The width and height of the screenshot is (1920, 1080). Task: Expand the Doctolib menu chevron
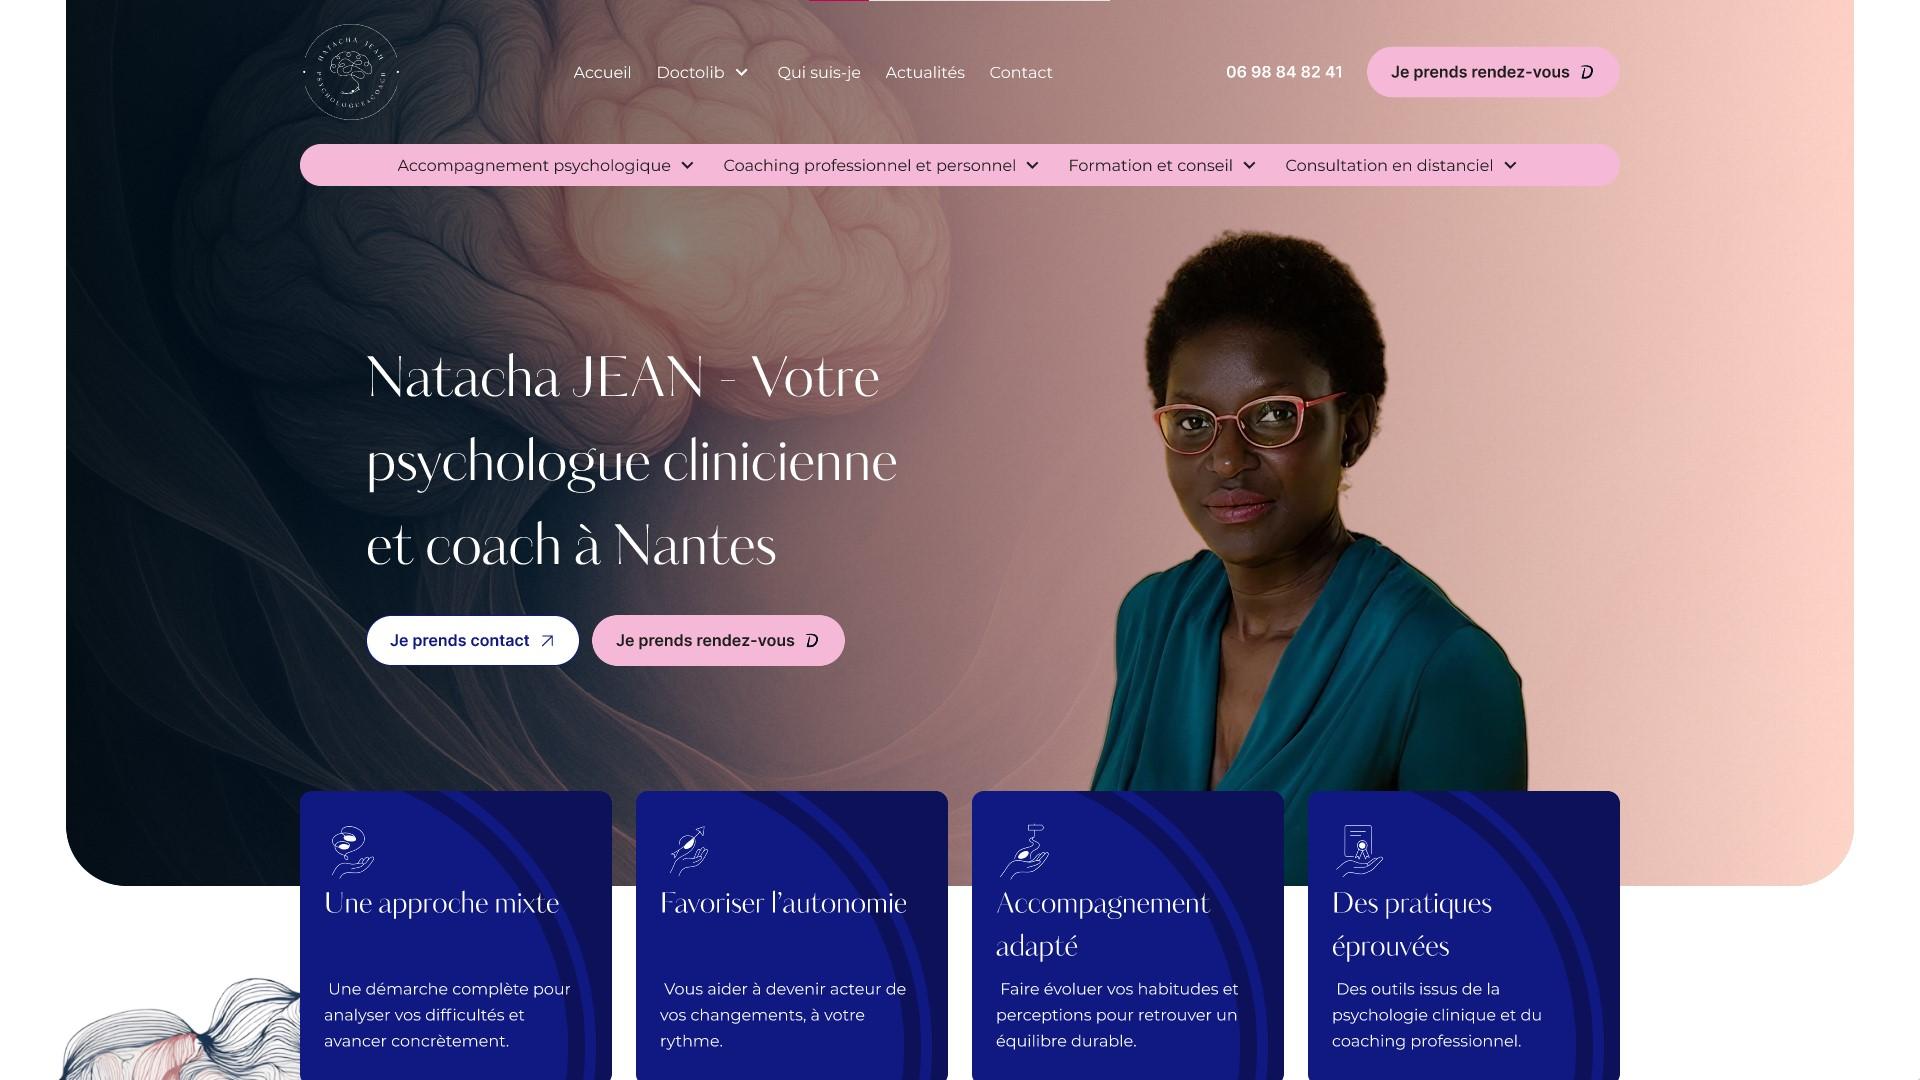[x=741, y=72]
